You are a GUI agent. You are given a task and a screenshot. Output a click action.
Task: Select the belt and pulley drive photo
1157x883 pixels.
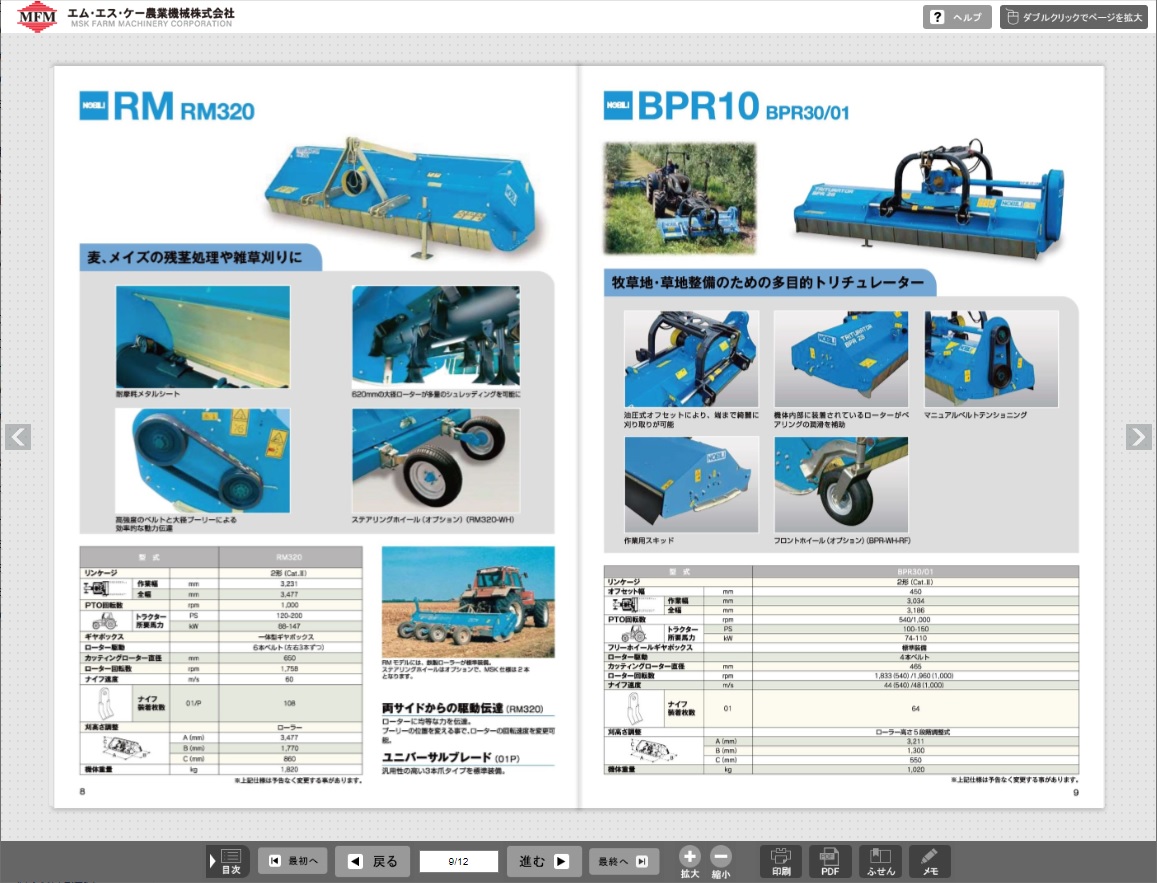click(203, 461)
